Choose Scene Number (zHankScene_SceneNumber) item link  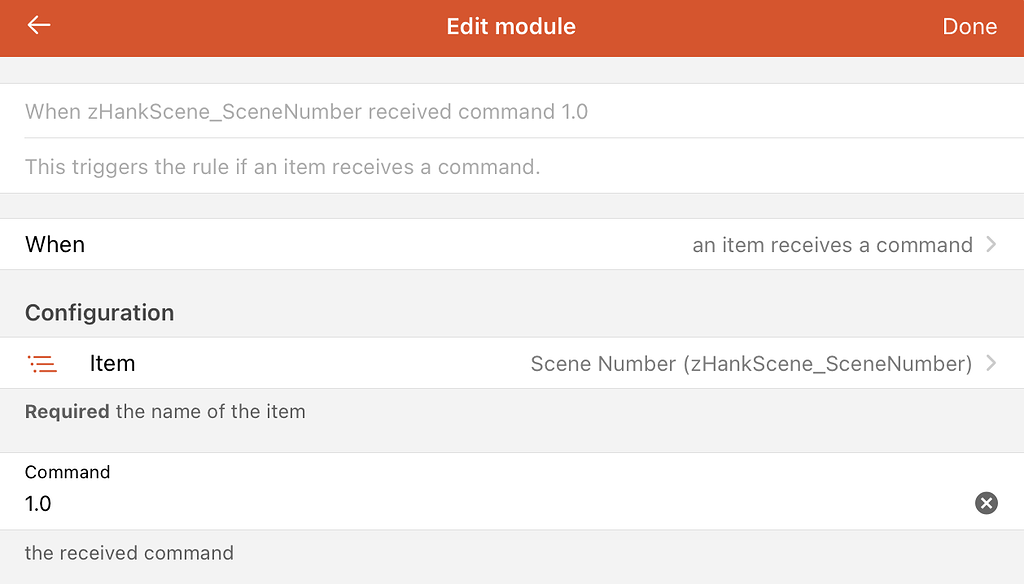tap(750, 363)
